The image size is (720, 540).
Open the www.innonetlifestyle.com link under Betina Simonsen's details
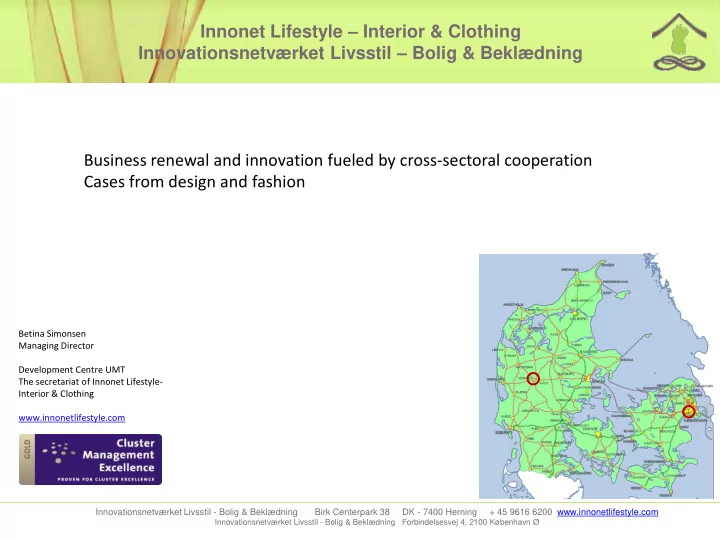pos(72,418)
